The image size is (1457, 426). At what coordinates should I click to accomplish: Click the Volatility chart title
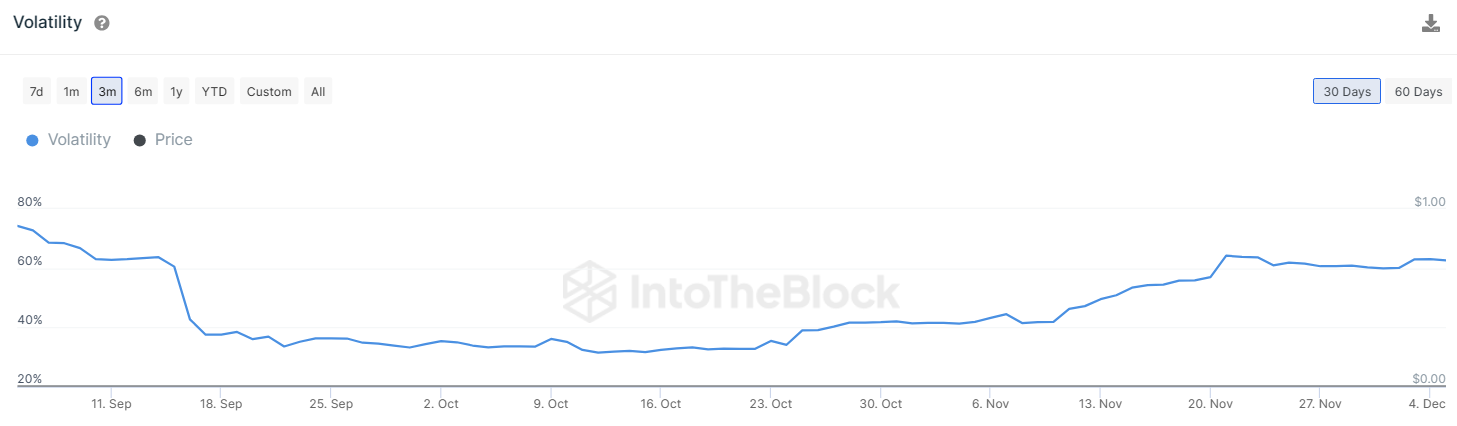[47, 23]
